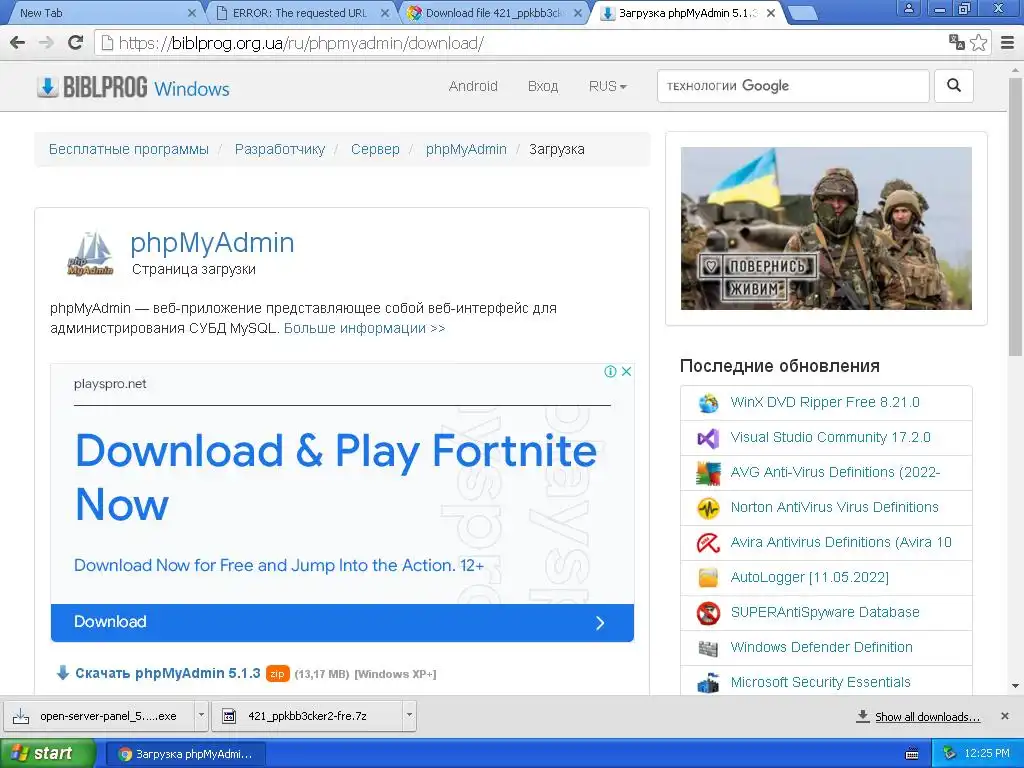Click Больше информации link
This screenshot has height=768, width=1024.
click(364, 328)
